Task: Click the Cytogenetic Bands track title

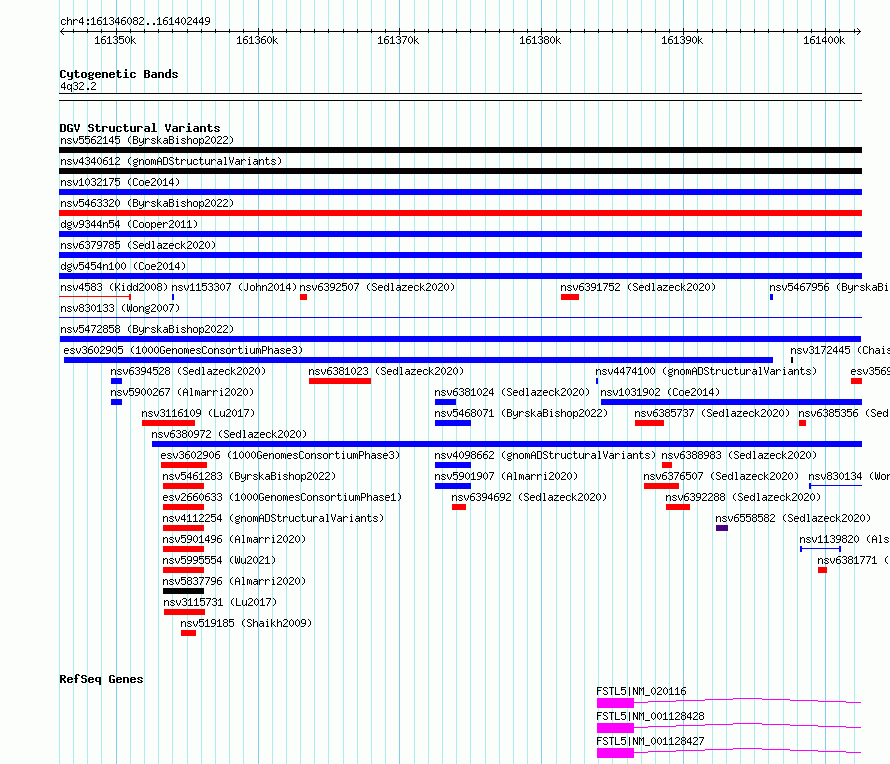Action: point(119,74)
